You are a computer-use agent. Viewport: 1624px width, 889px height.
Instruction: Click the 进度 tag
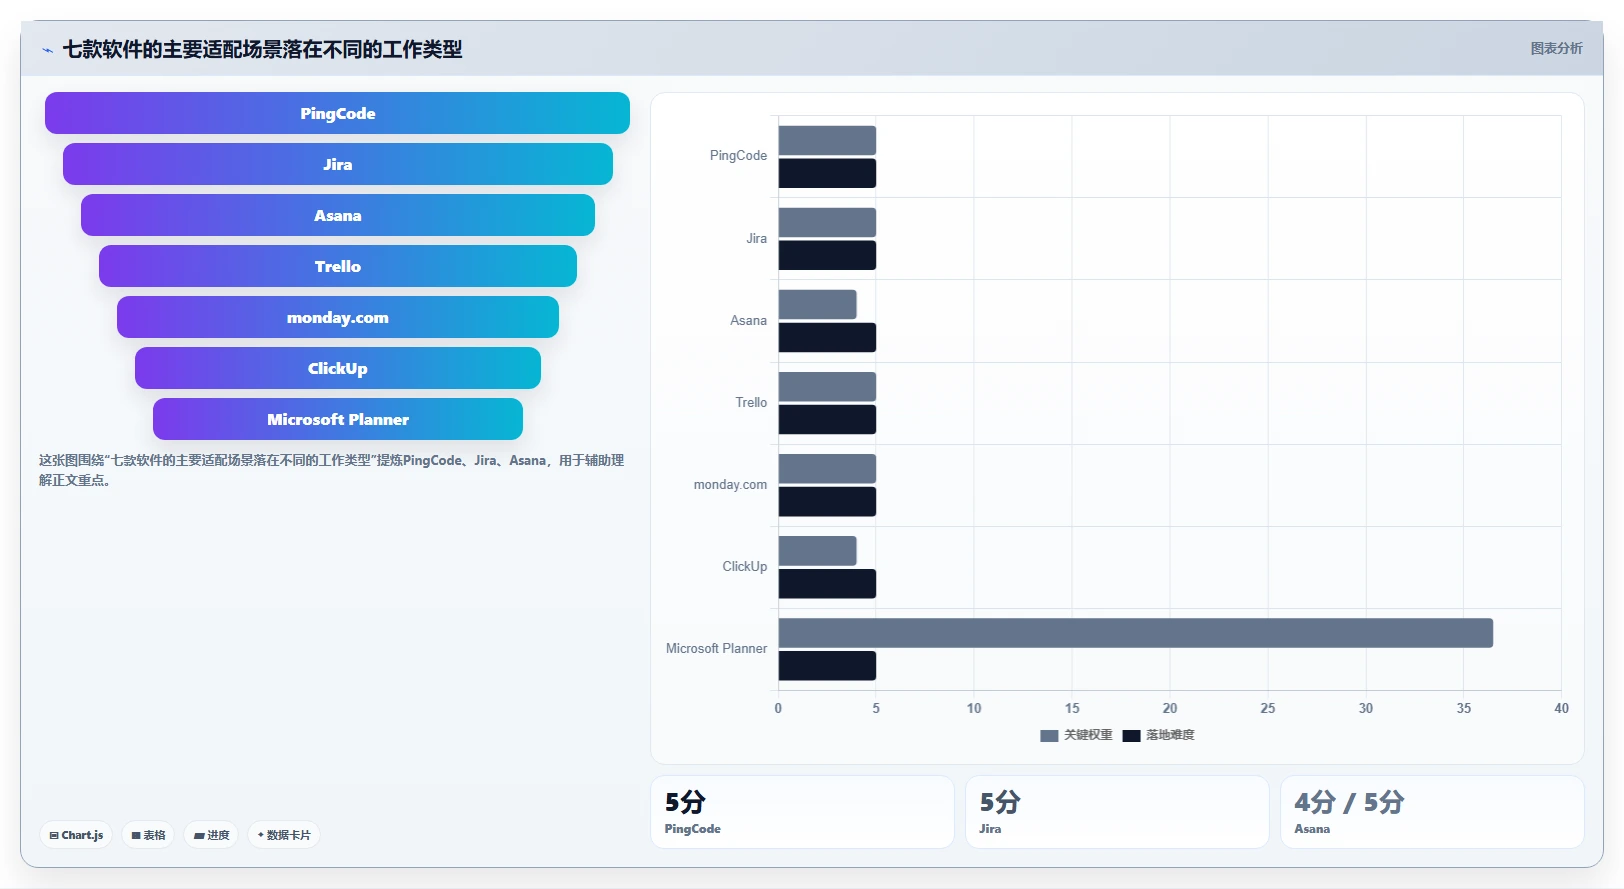pos(211,835)
